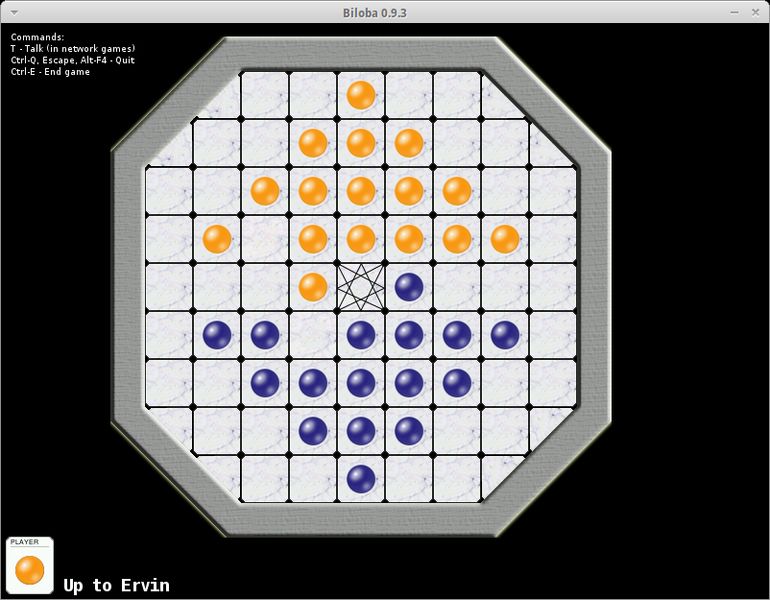
Task: Select center orange ball in five-ball third row
Action: coord(361,191)
